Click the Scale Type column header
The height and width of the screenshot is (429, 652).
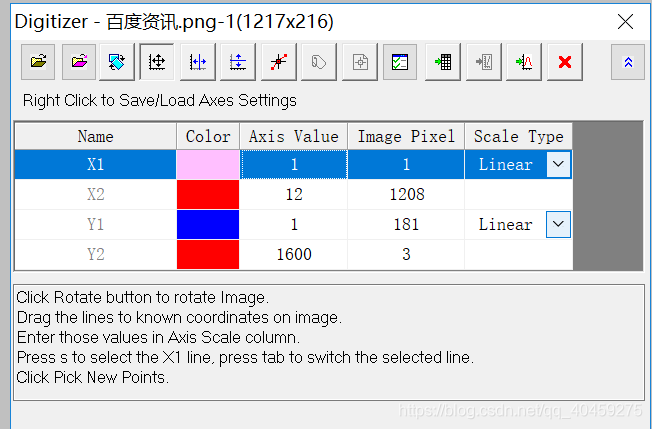pos(519,136)
